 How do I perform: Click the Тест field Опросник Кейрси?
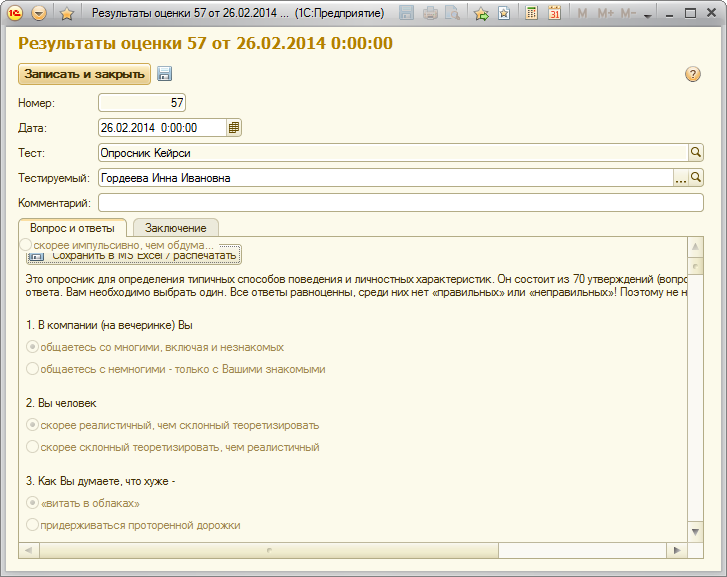pos(393,153)
